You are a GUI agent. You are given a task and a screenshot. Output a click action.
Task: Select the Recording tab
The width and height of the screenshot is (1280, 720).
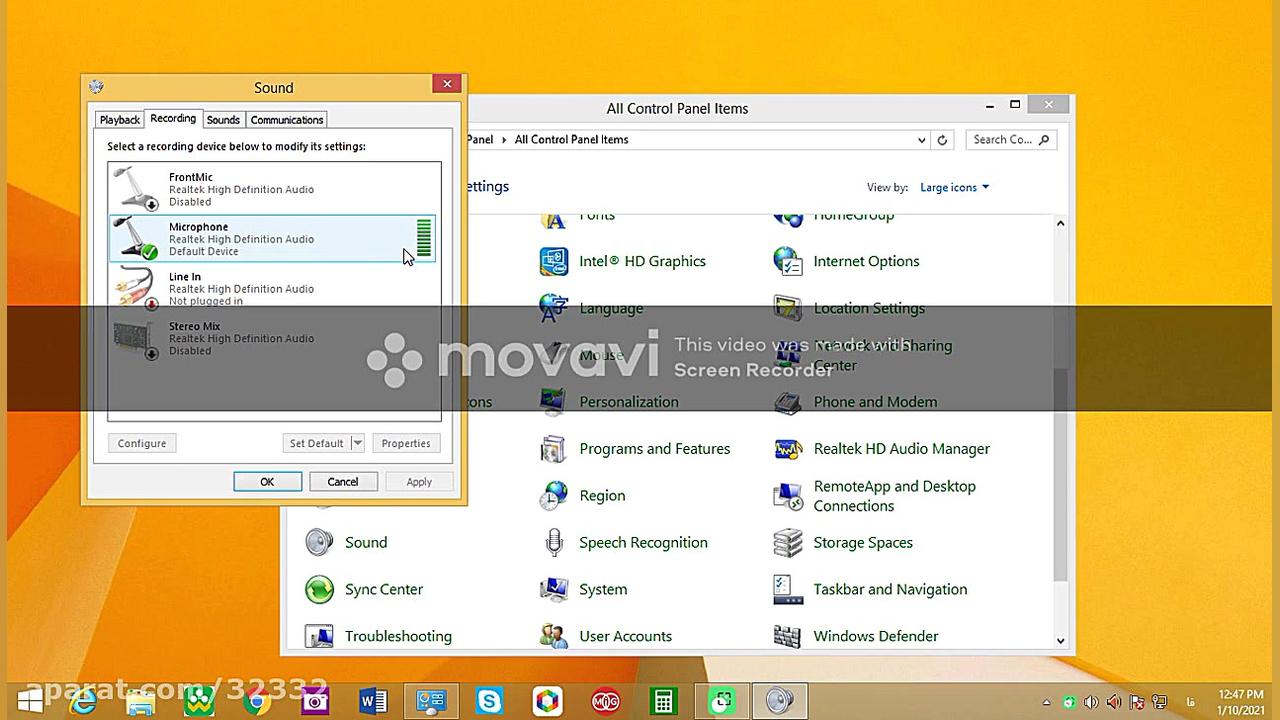(x=173, y=118)
